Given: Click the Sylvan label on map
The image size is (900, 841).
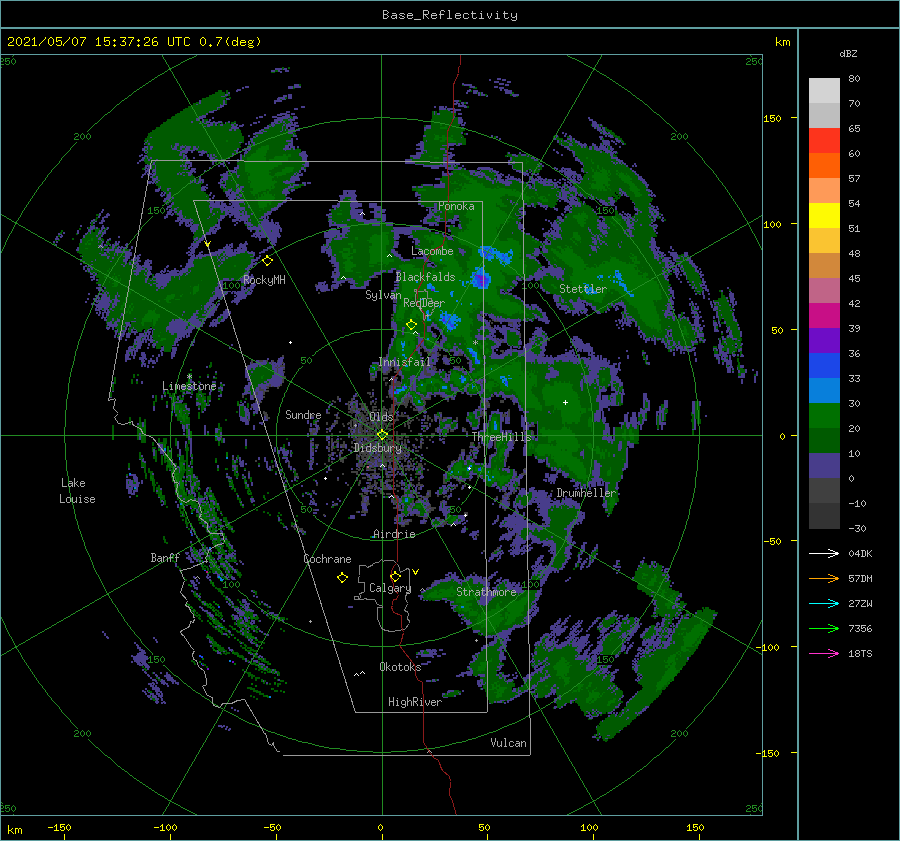Looking at the screenshot, I should [x=383, y=295].
